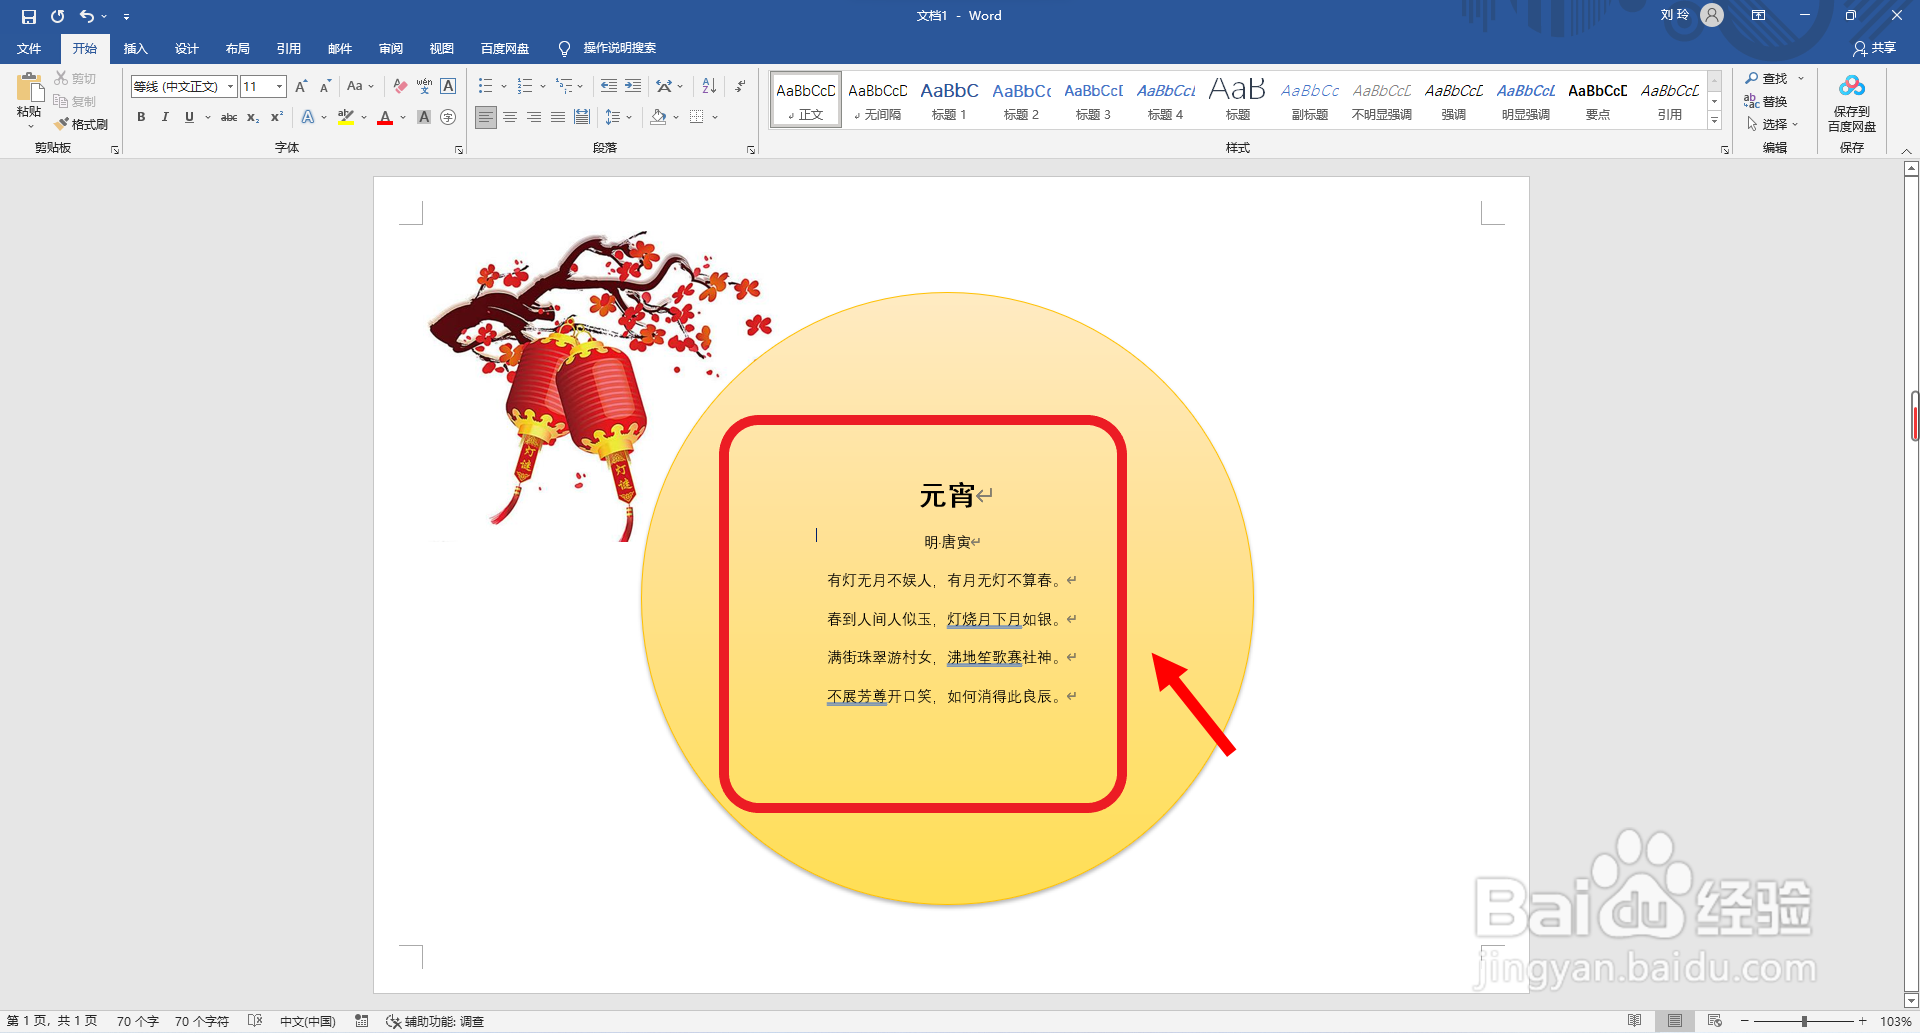Click the Paste clipboard icon
The image size is (1920, 1033).
(x=29, y=89)
